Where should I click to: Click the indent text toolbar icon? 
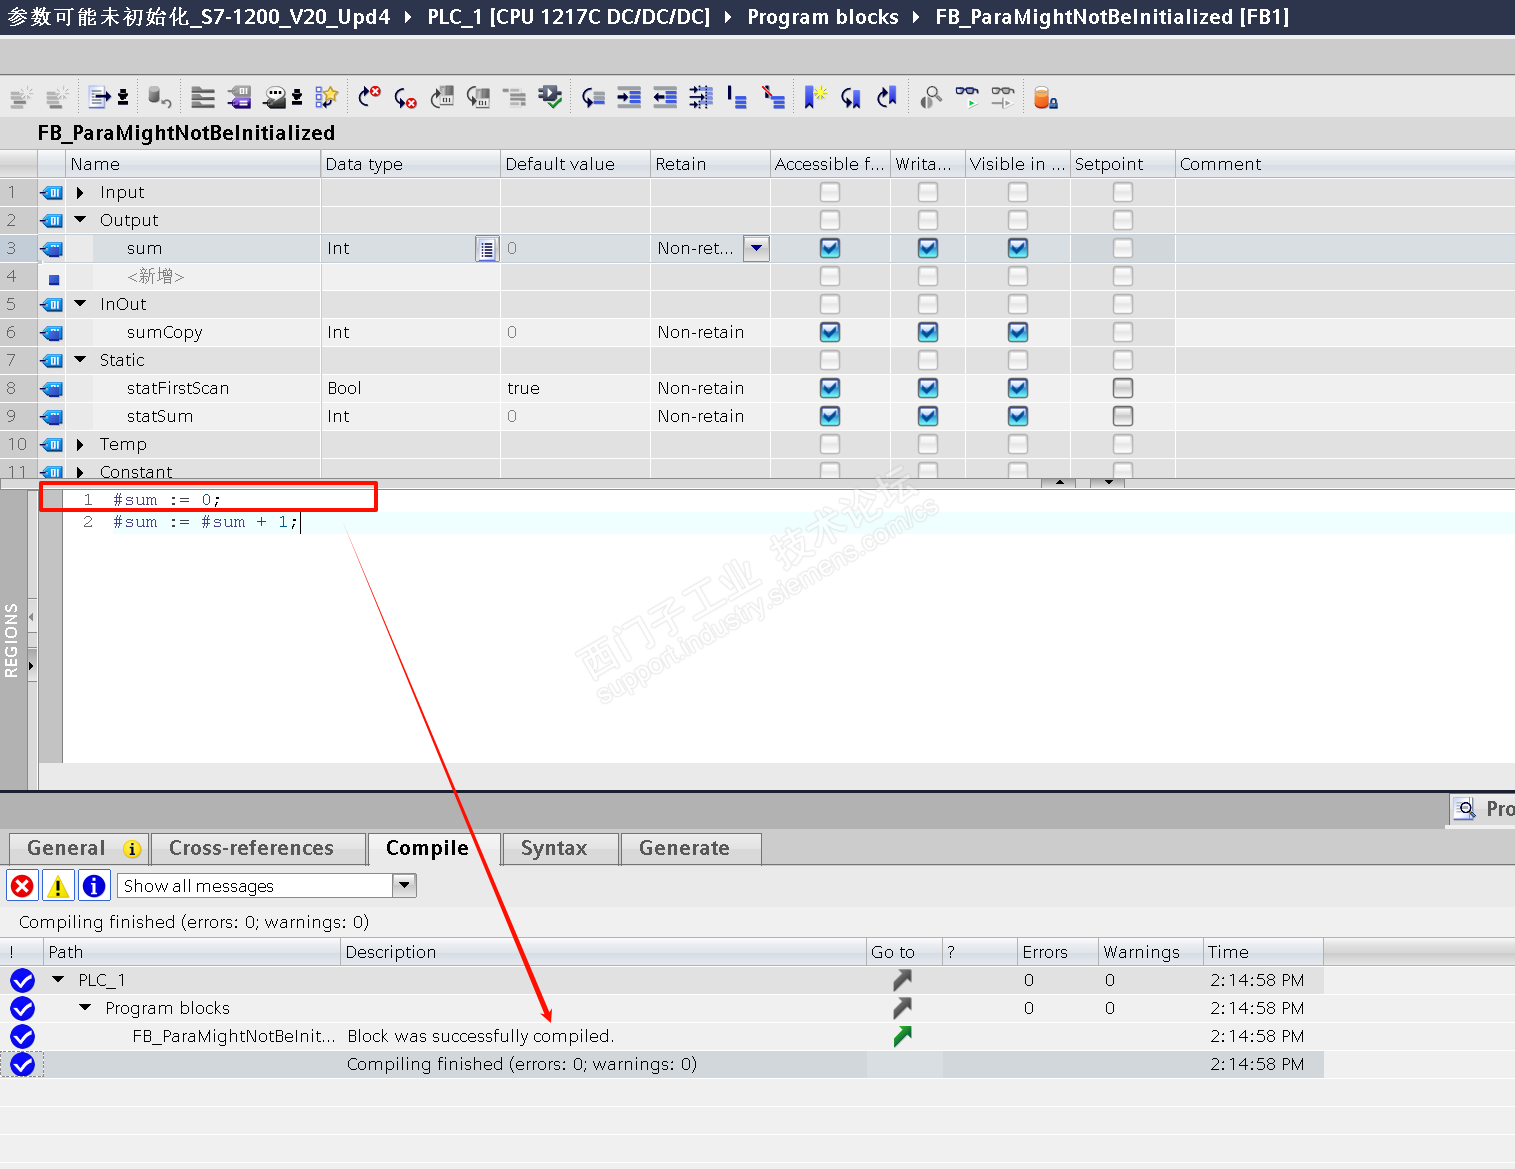click(629, 97)
